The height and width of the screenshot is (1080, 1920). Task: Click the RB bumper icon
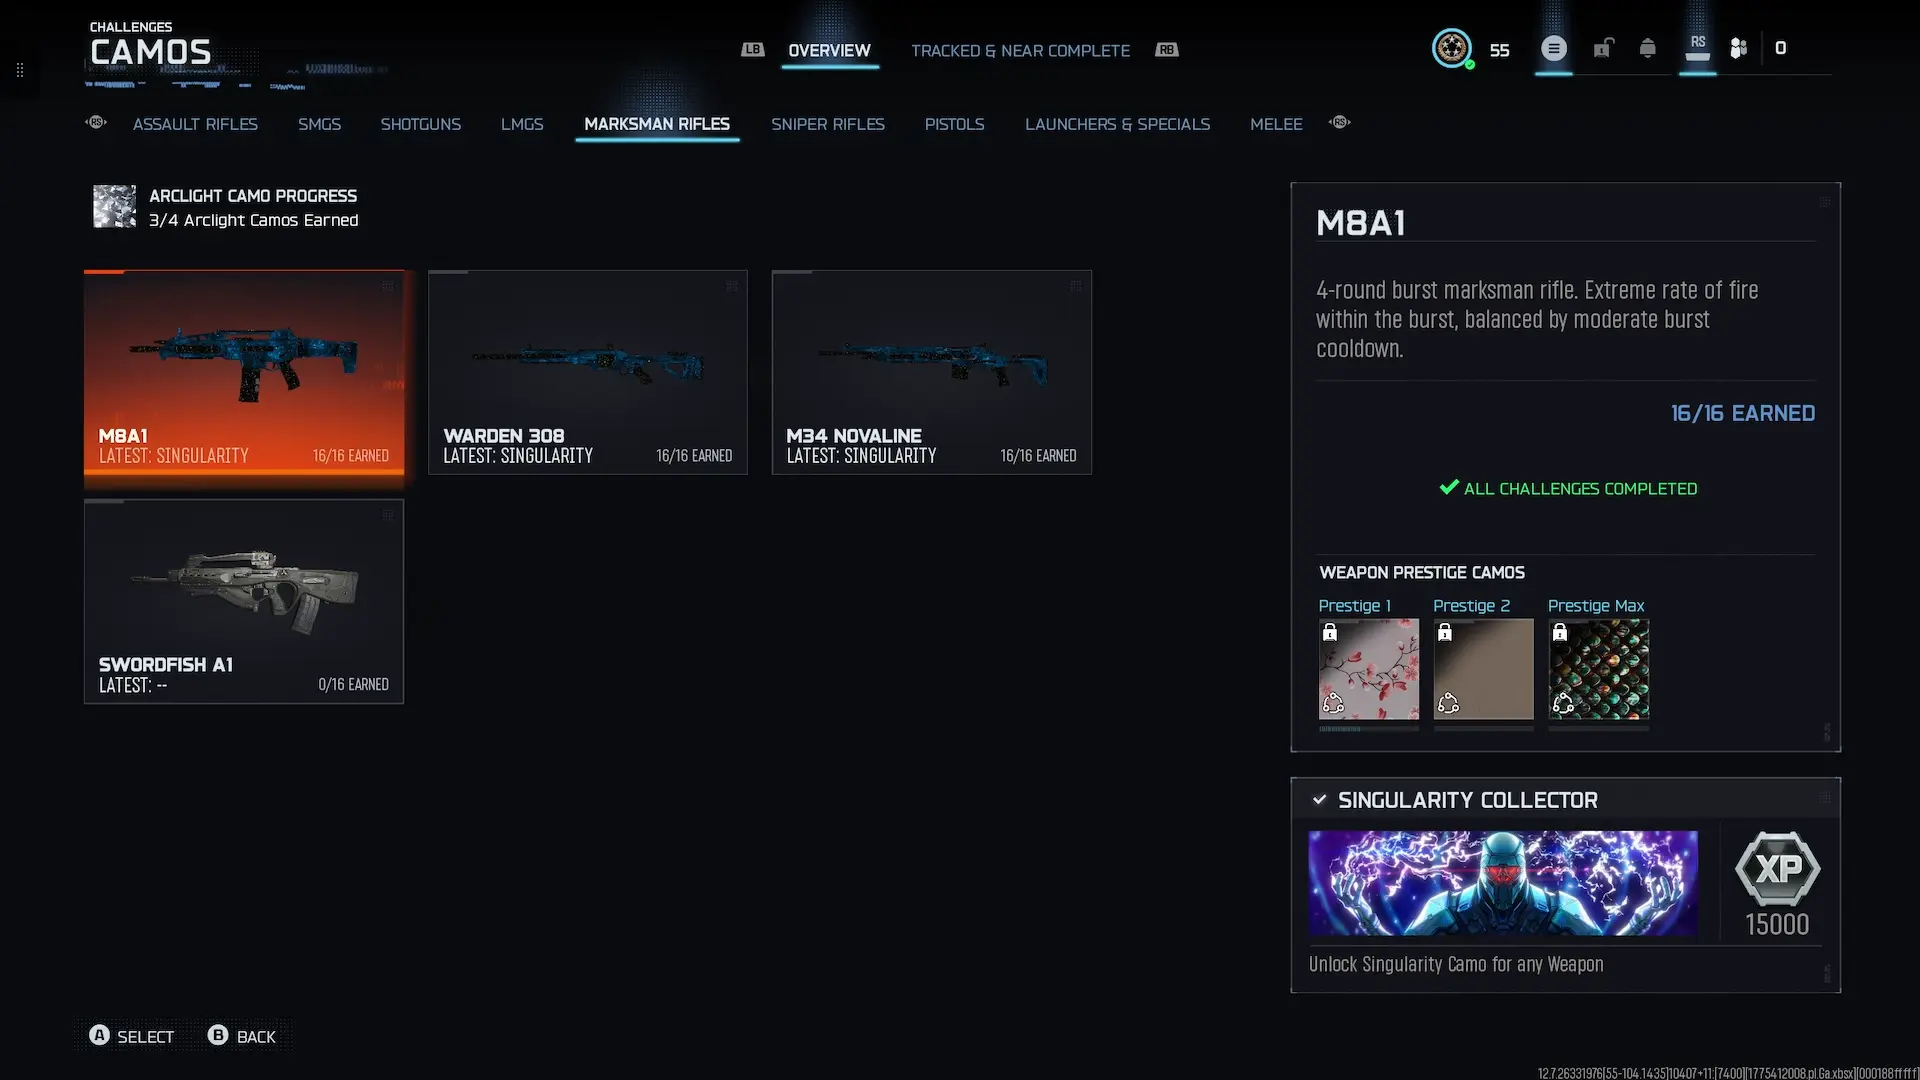[1166, 49]
